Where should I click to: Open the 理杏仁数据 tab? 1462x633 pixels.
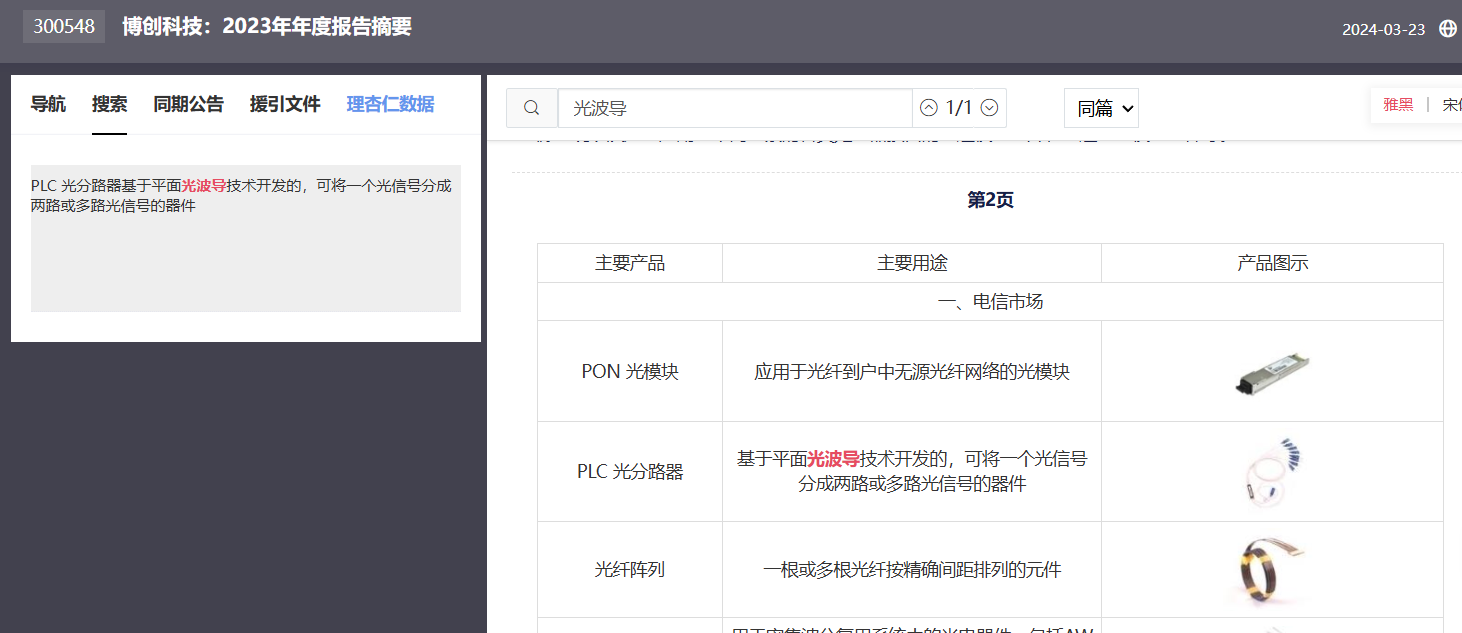390,104
